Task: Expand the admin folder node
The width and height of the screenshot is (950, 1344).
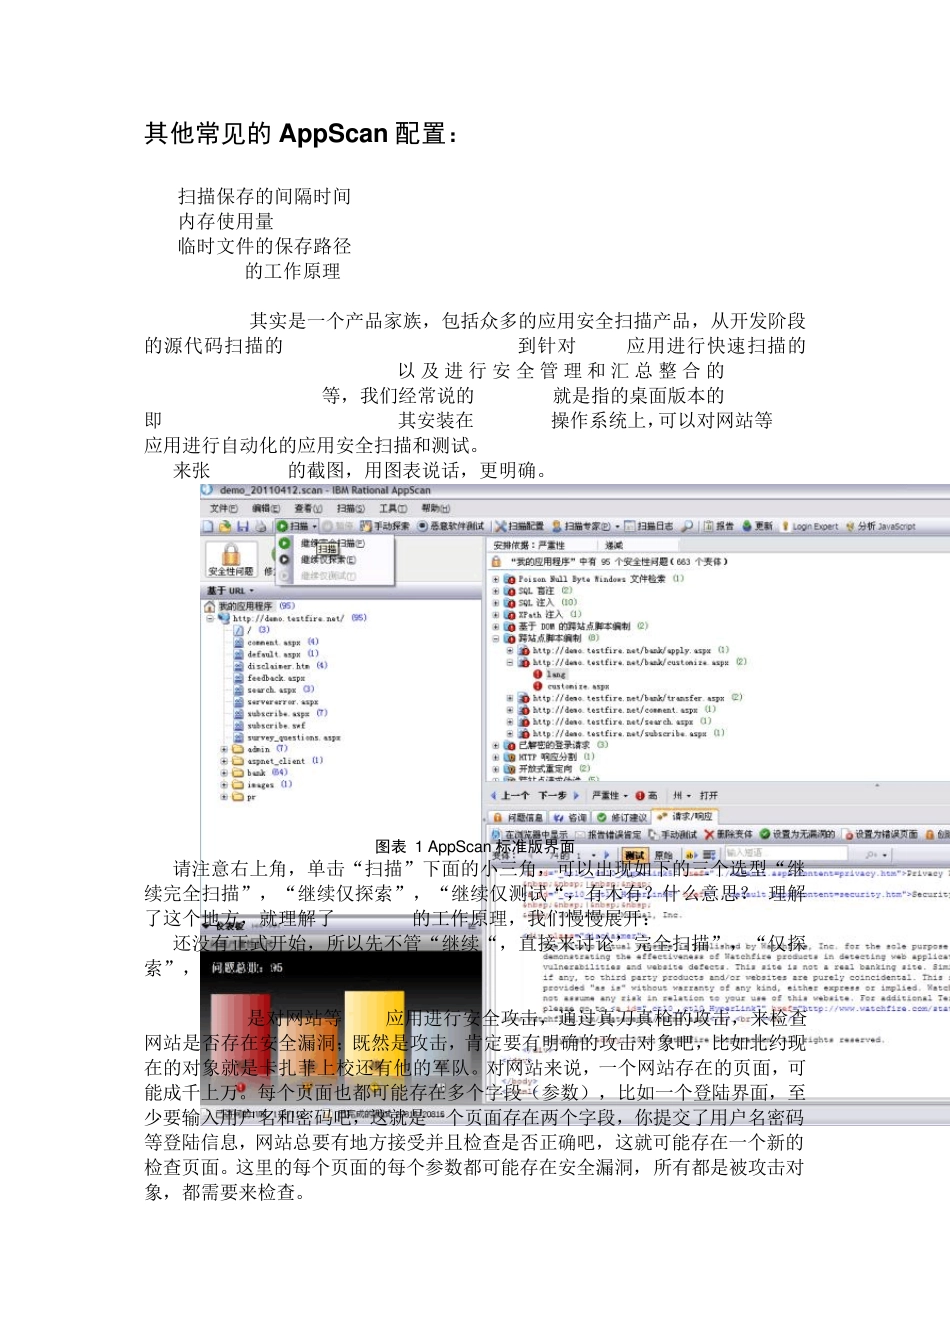Action: [x=224, y=749]
